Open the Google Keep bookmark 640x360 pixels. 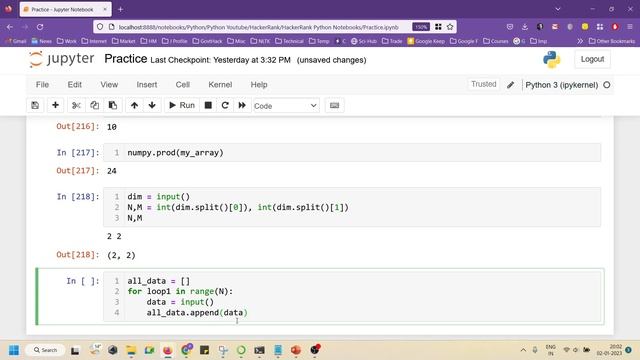point(426,41)
